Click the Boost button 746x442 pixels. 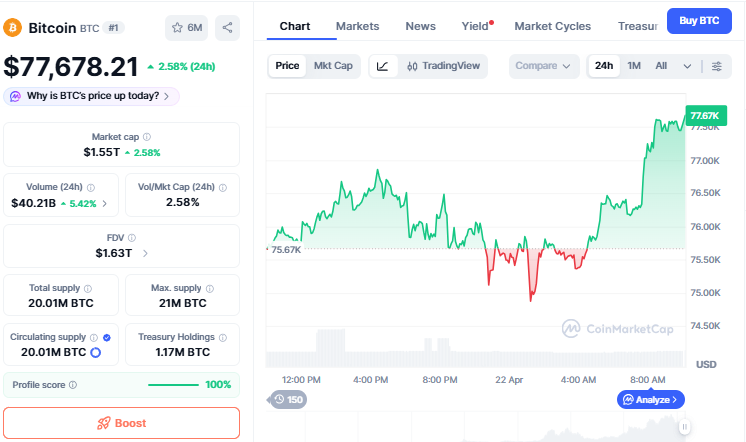(x=121, y=423)
